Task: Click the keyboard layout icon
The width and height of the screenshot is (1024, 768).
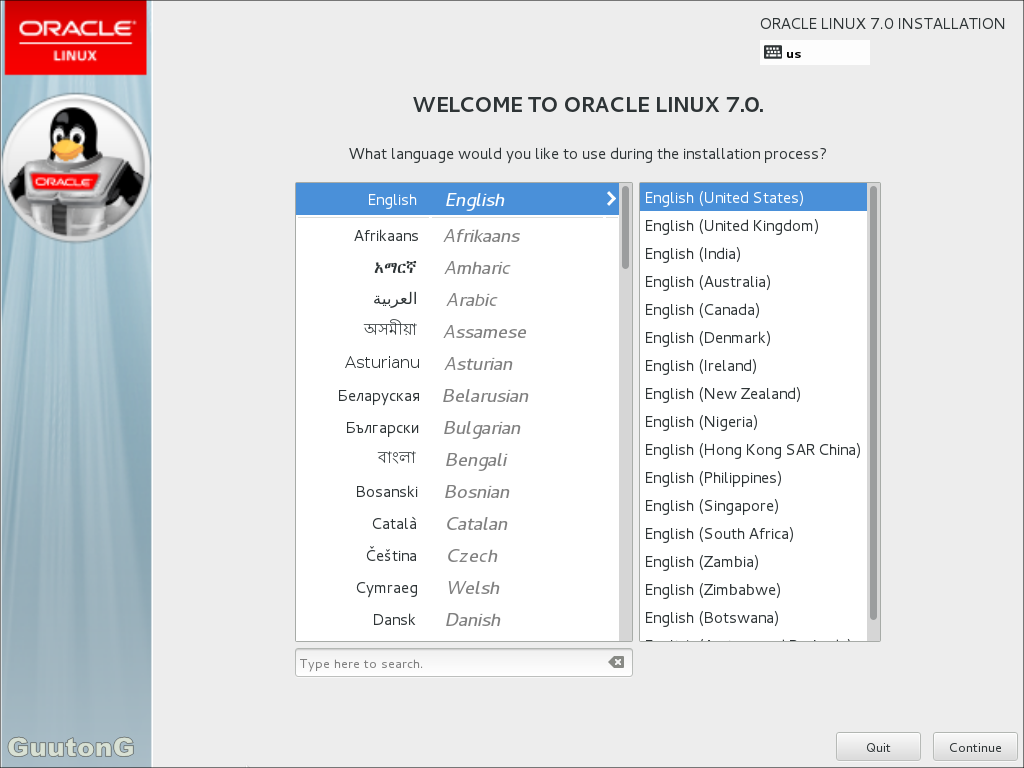Action: click(x=773, y=52)
